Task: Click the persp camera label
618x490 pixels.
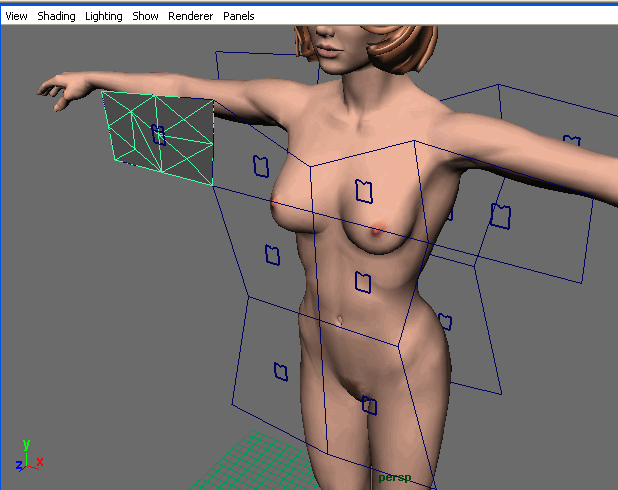Action: [x=394, y=478]
